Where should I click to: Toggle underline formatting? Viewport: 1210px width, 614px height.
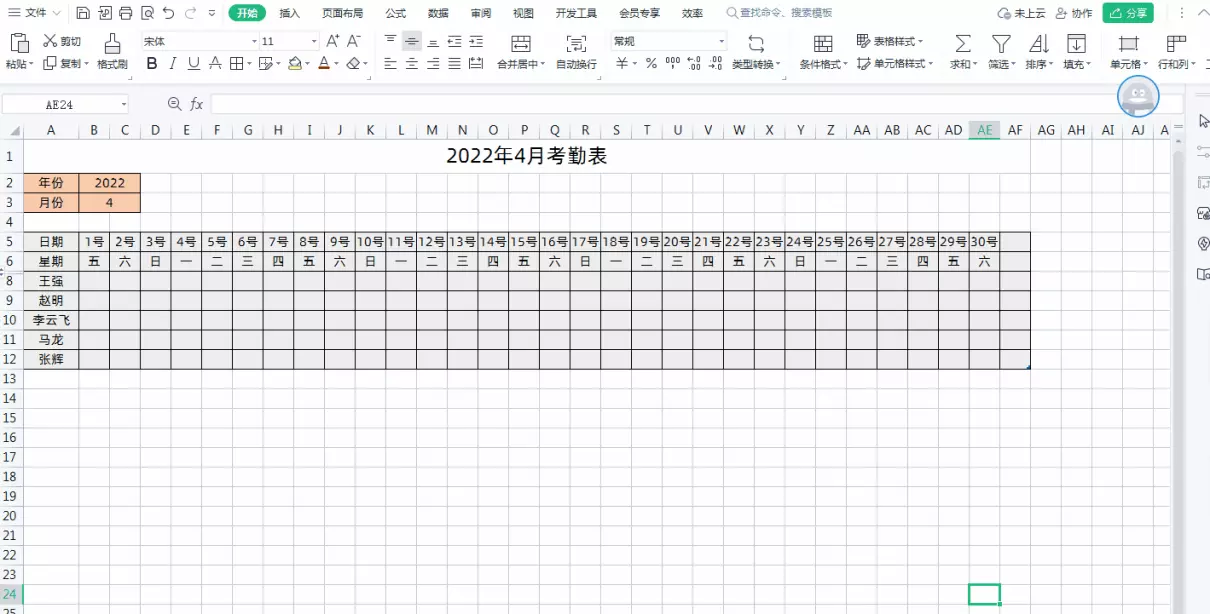point(193,63)
